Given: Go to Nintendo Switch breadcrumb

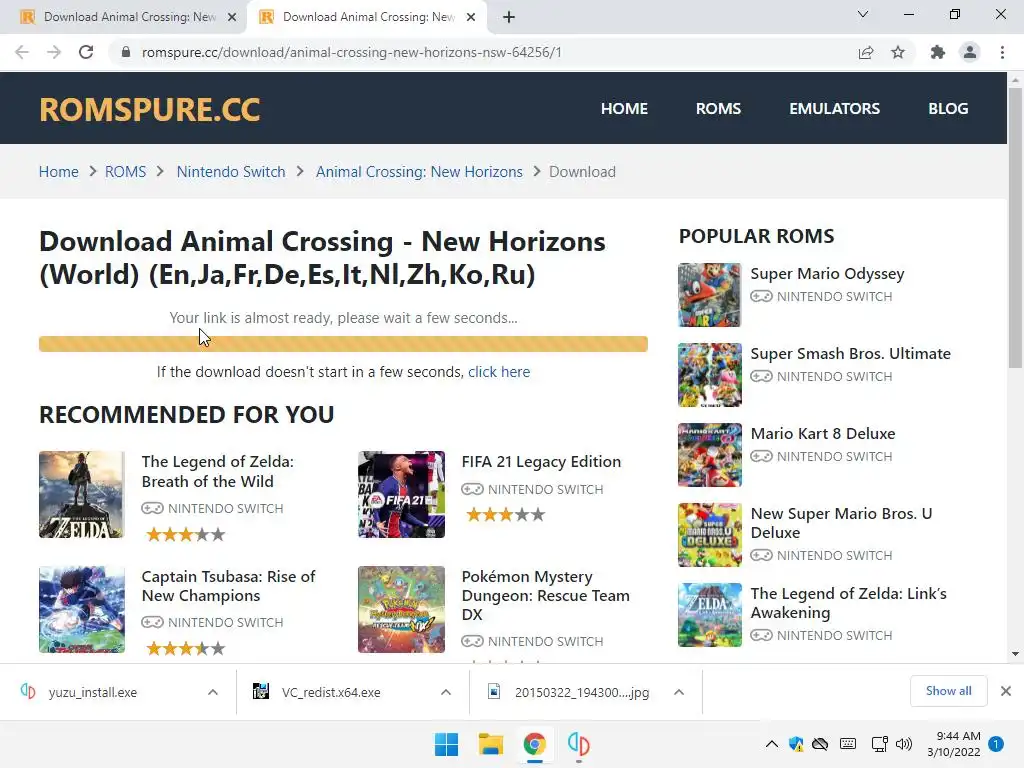Looking at the screenshot, I should coord(231,172).
